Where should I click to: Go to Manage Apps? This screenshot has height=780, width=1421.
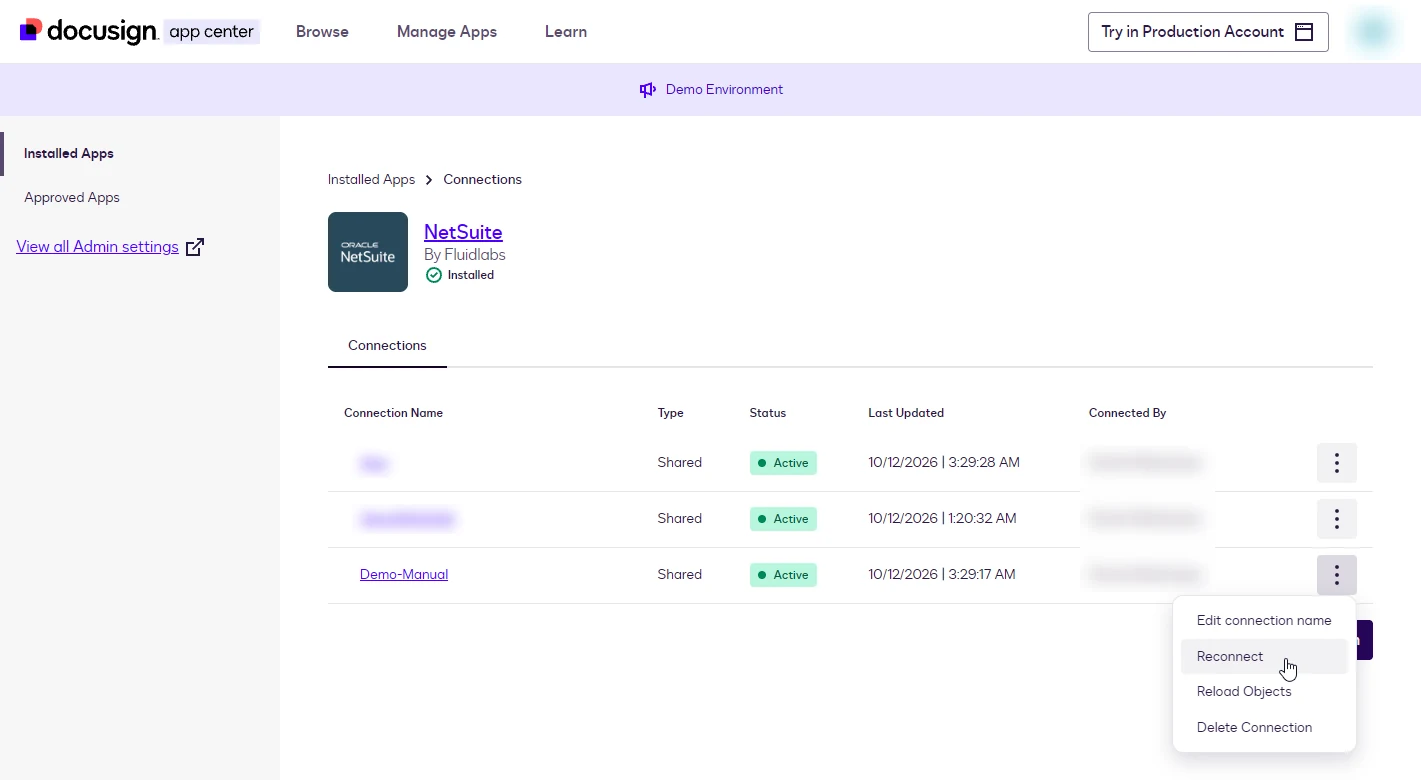pyautogui.click(x=447, y=32)
